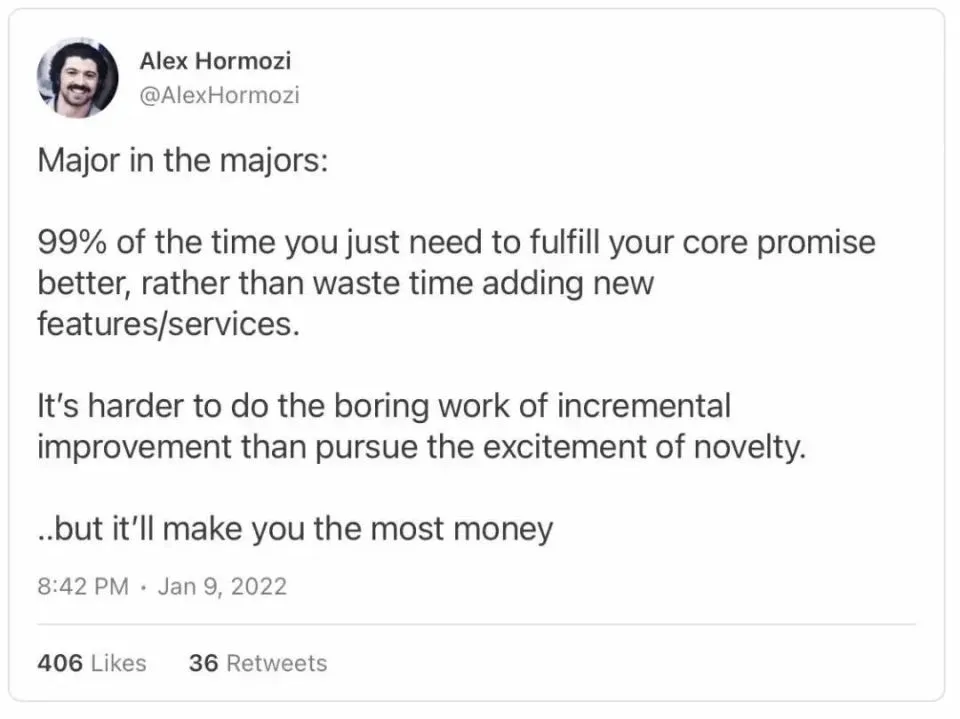The width and height of the screenshot is (960, 719).
Task: Click the 8:42 PM timestamp
Action: pos(83,586)
